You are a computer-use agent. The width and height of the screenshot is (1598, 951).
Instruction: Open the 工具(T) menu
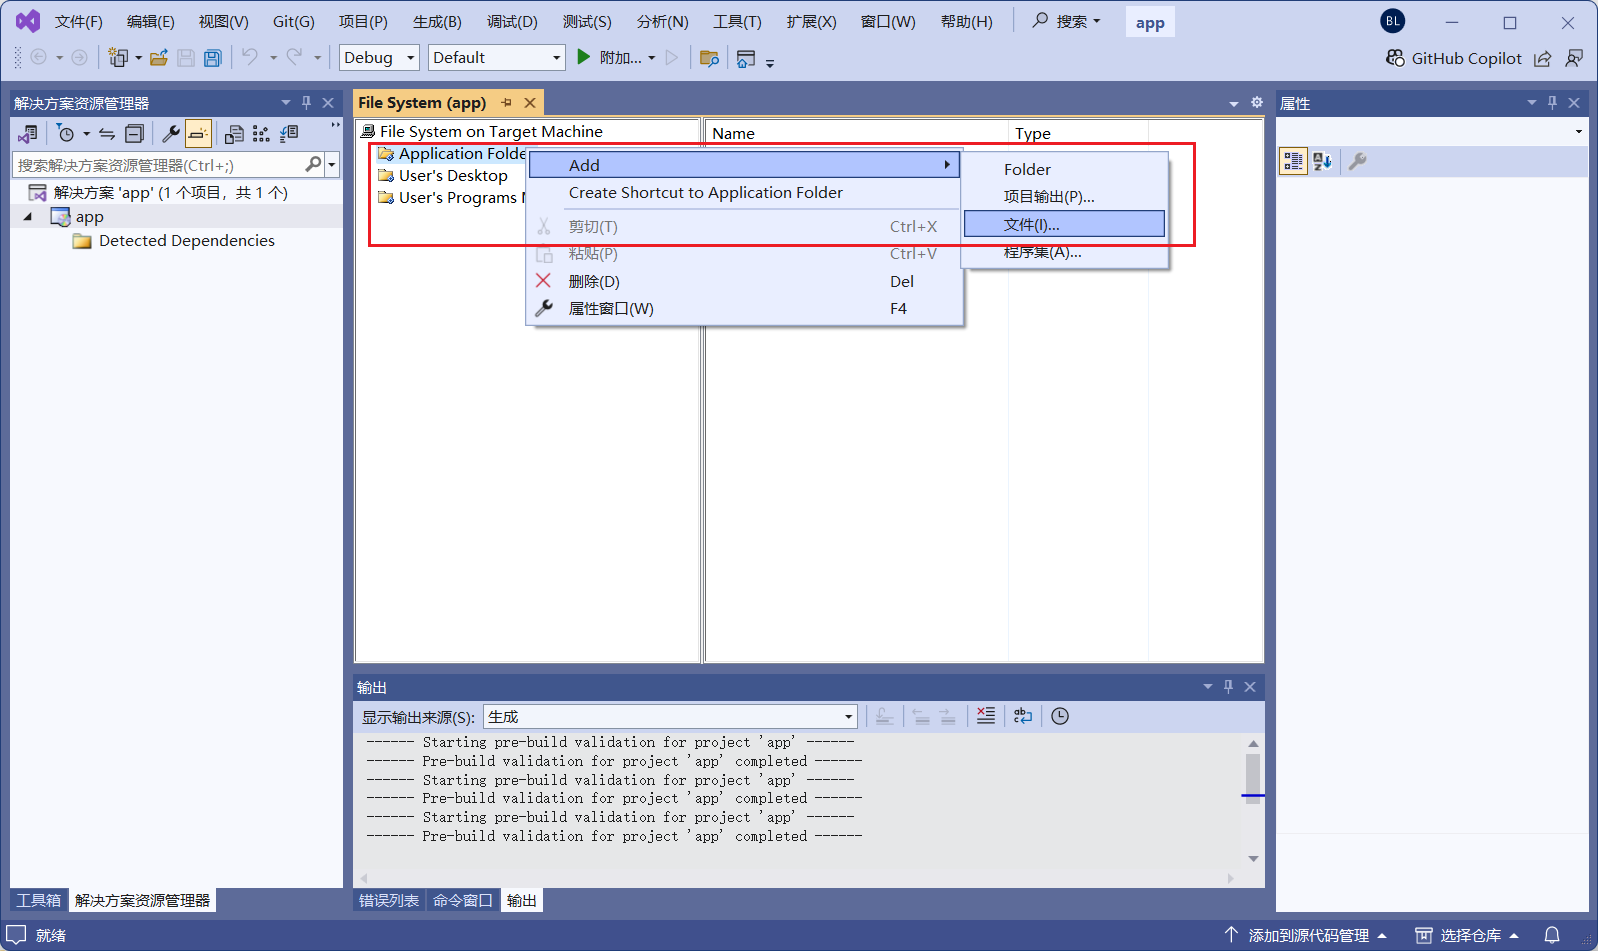737,22
